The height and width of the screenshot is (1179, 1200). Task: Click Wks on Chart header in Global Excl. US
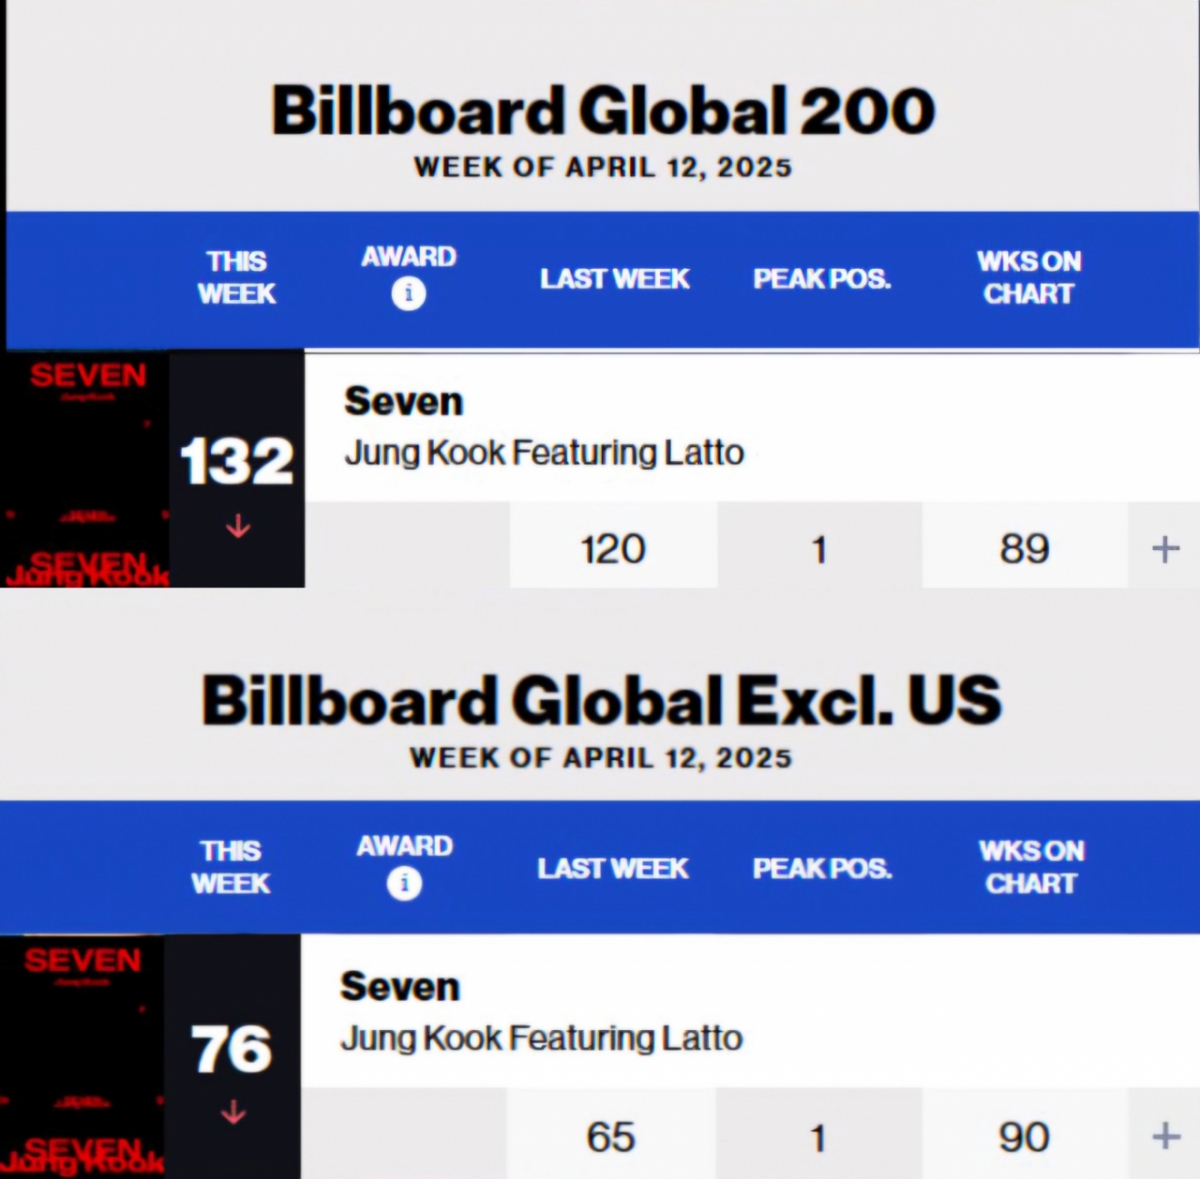click(1031, 866)
